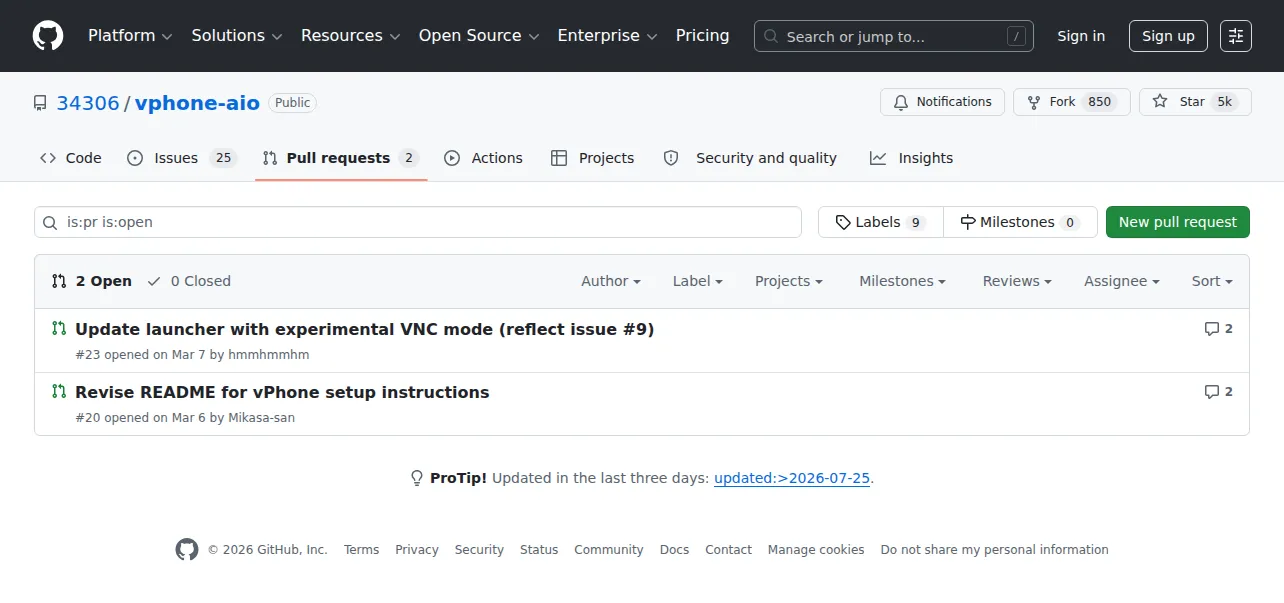
Task: Click the search magnifier icon in filter box
Action: coord(51,222)
